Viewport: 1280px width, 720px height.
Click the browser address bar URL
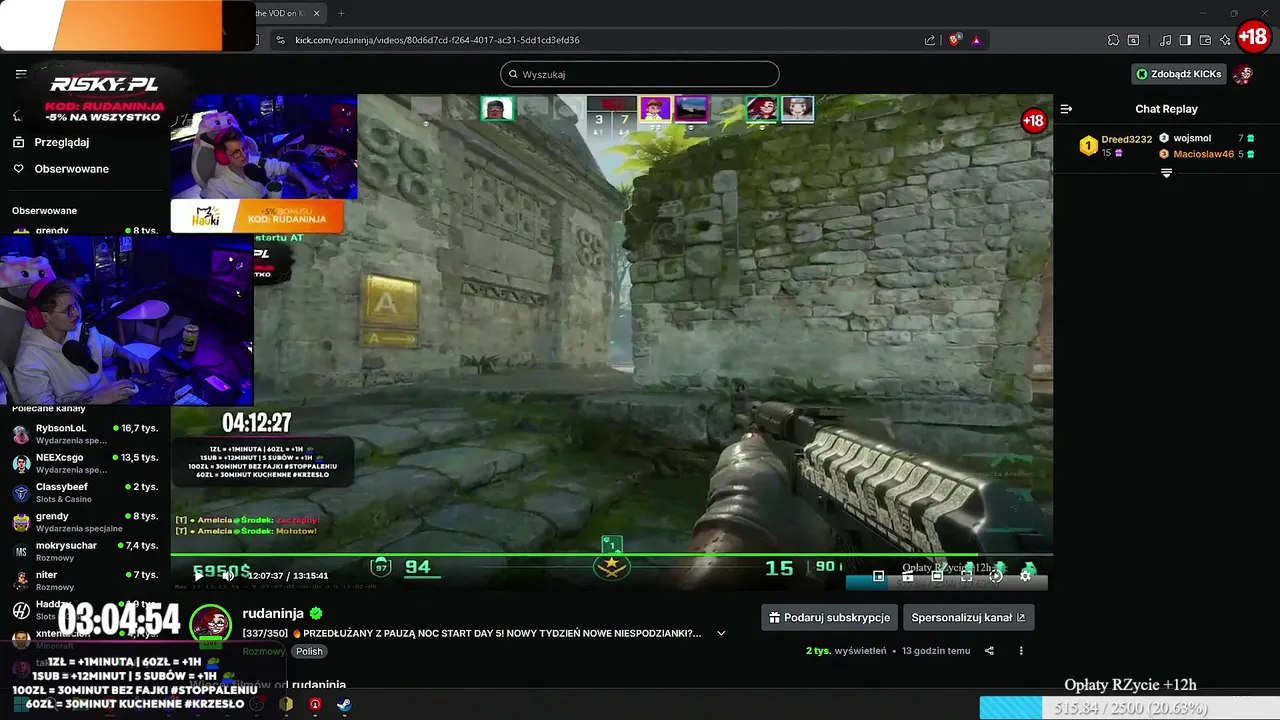tap(437, 40)
